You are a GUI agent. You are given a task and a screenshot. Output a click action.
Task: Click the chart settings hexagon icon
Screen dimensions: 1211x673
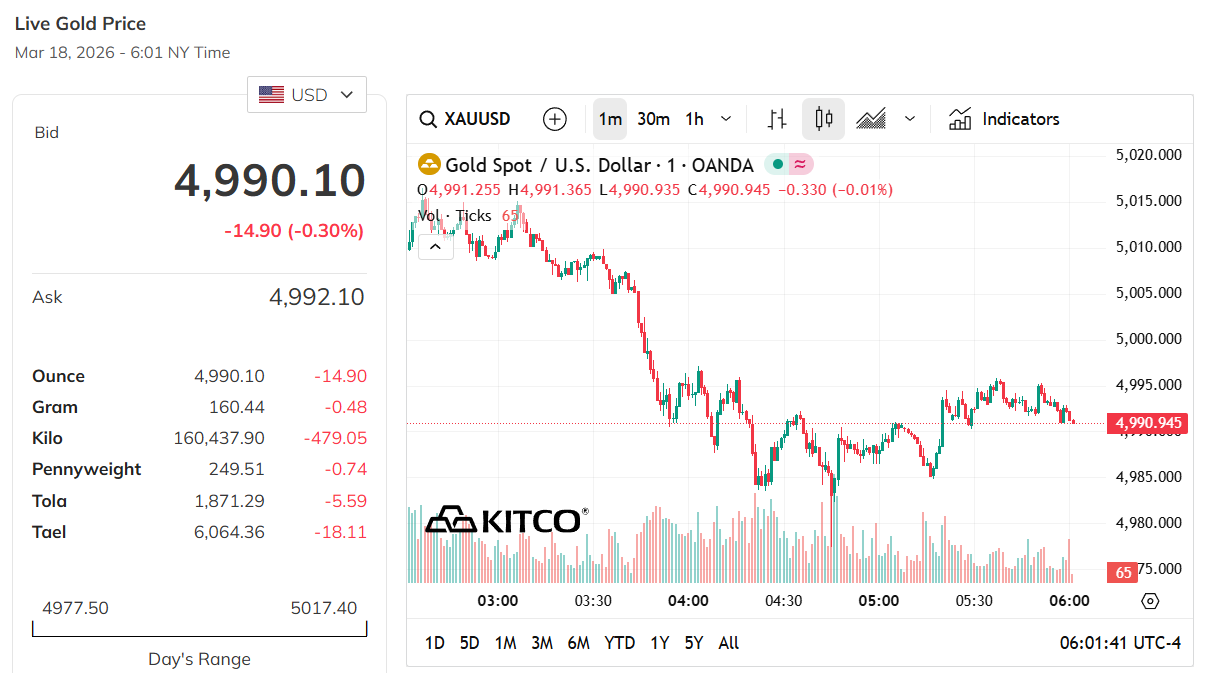(1150, 601)
